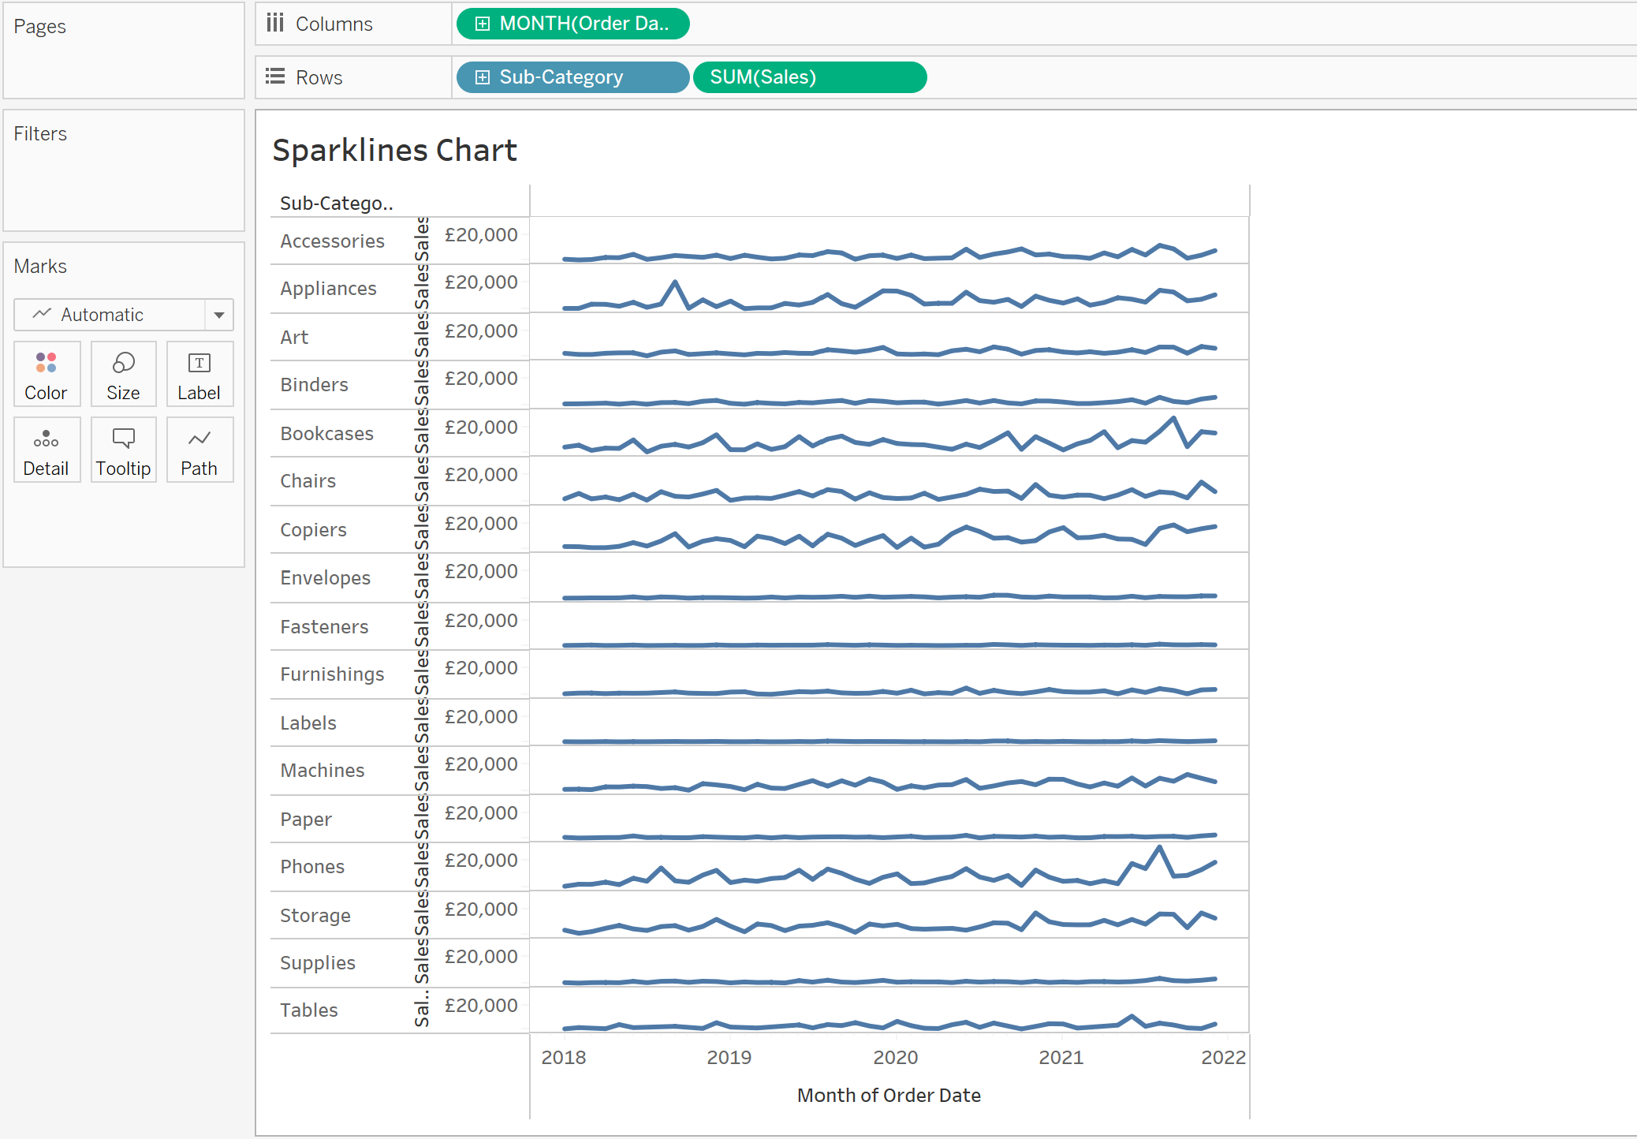Open the Label marks card
Screen dimensions: 1637x1139
(x=199, y=375)
